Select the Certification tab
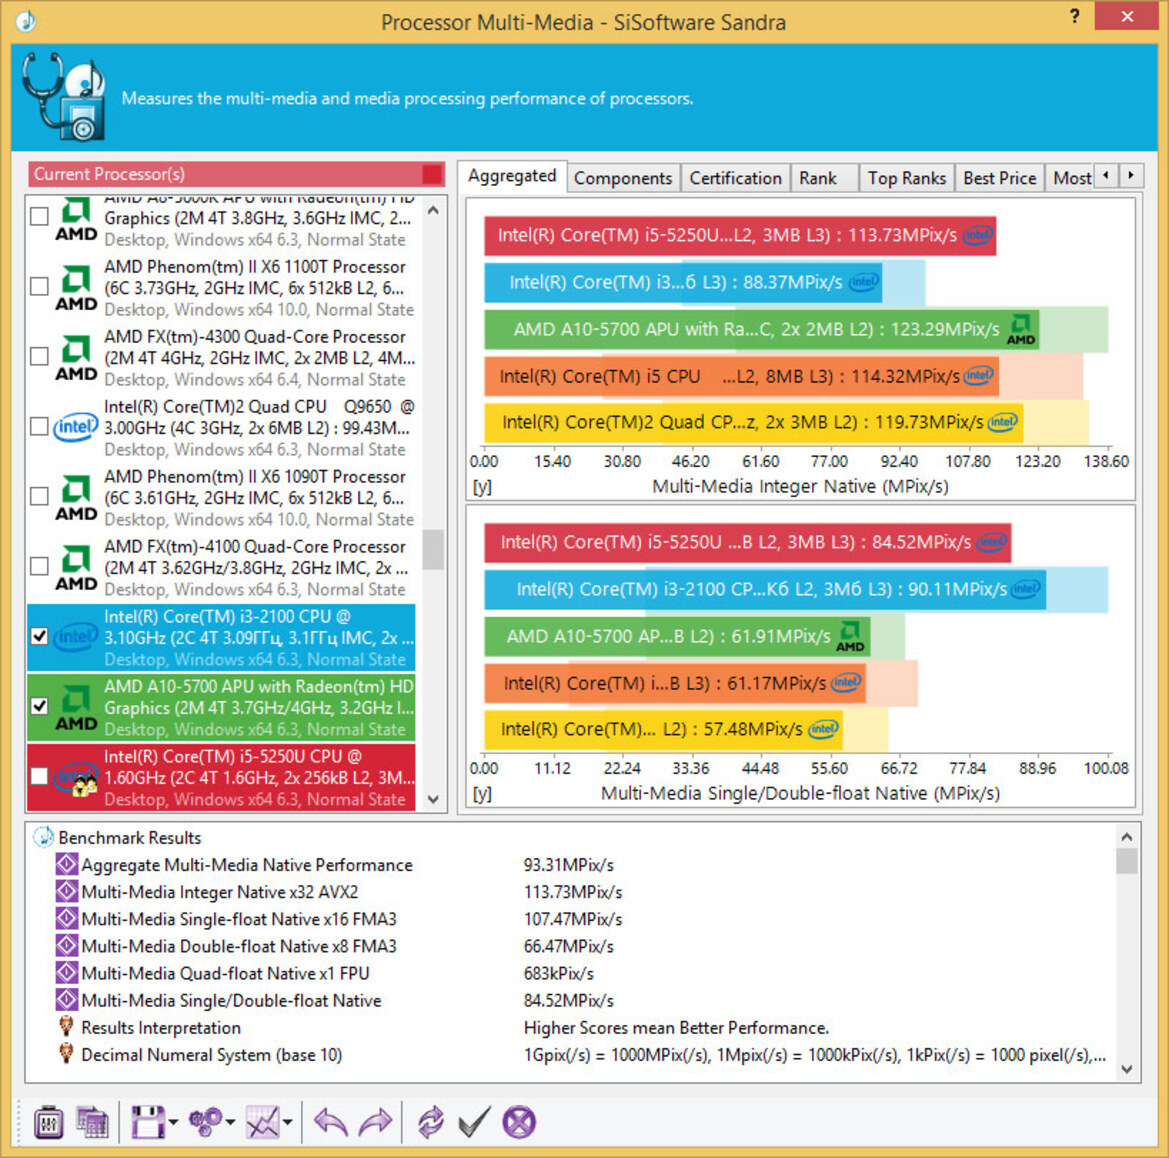 click(735, 178)
